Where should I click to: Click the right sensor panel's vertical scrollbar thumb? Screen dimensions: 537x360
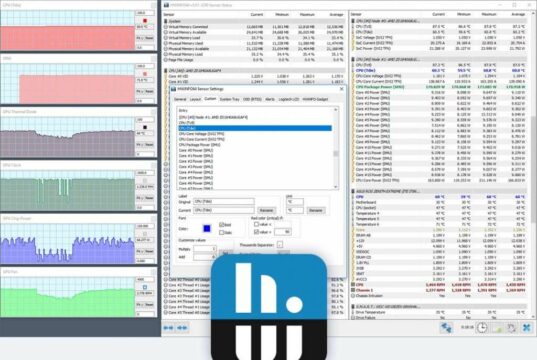point(534,170)
